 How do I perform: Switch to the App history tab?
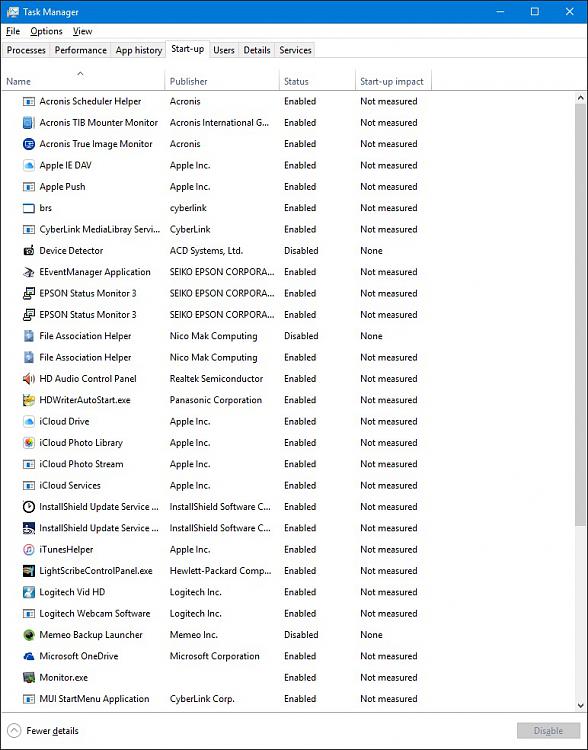[x=139, y=50]
